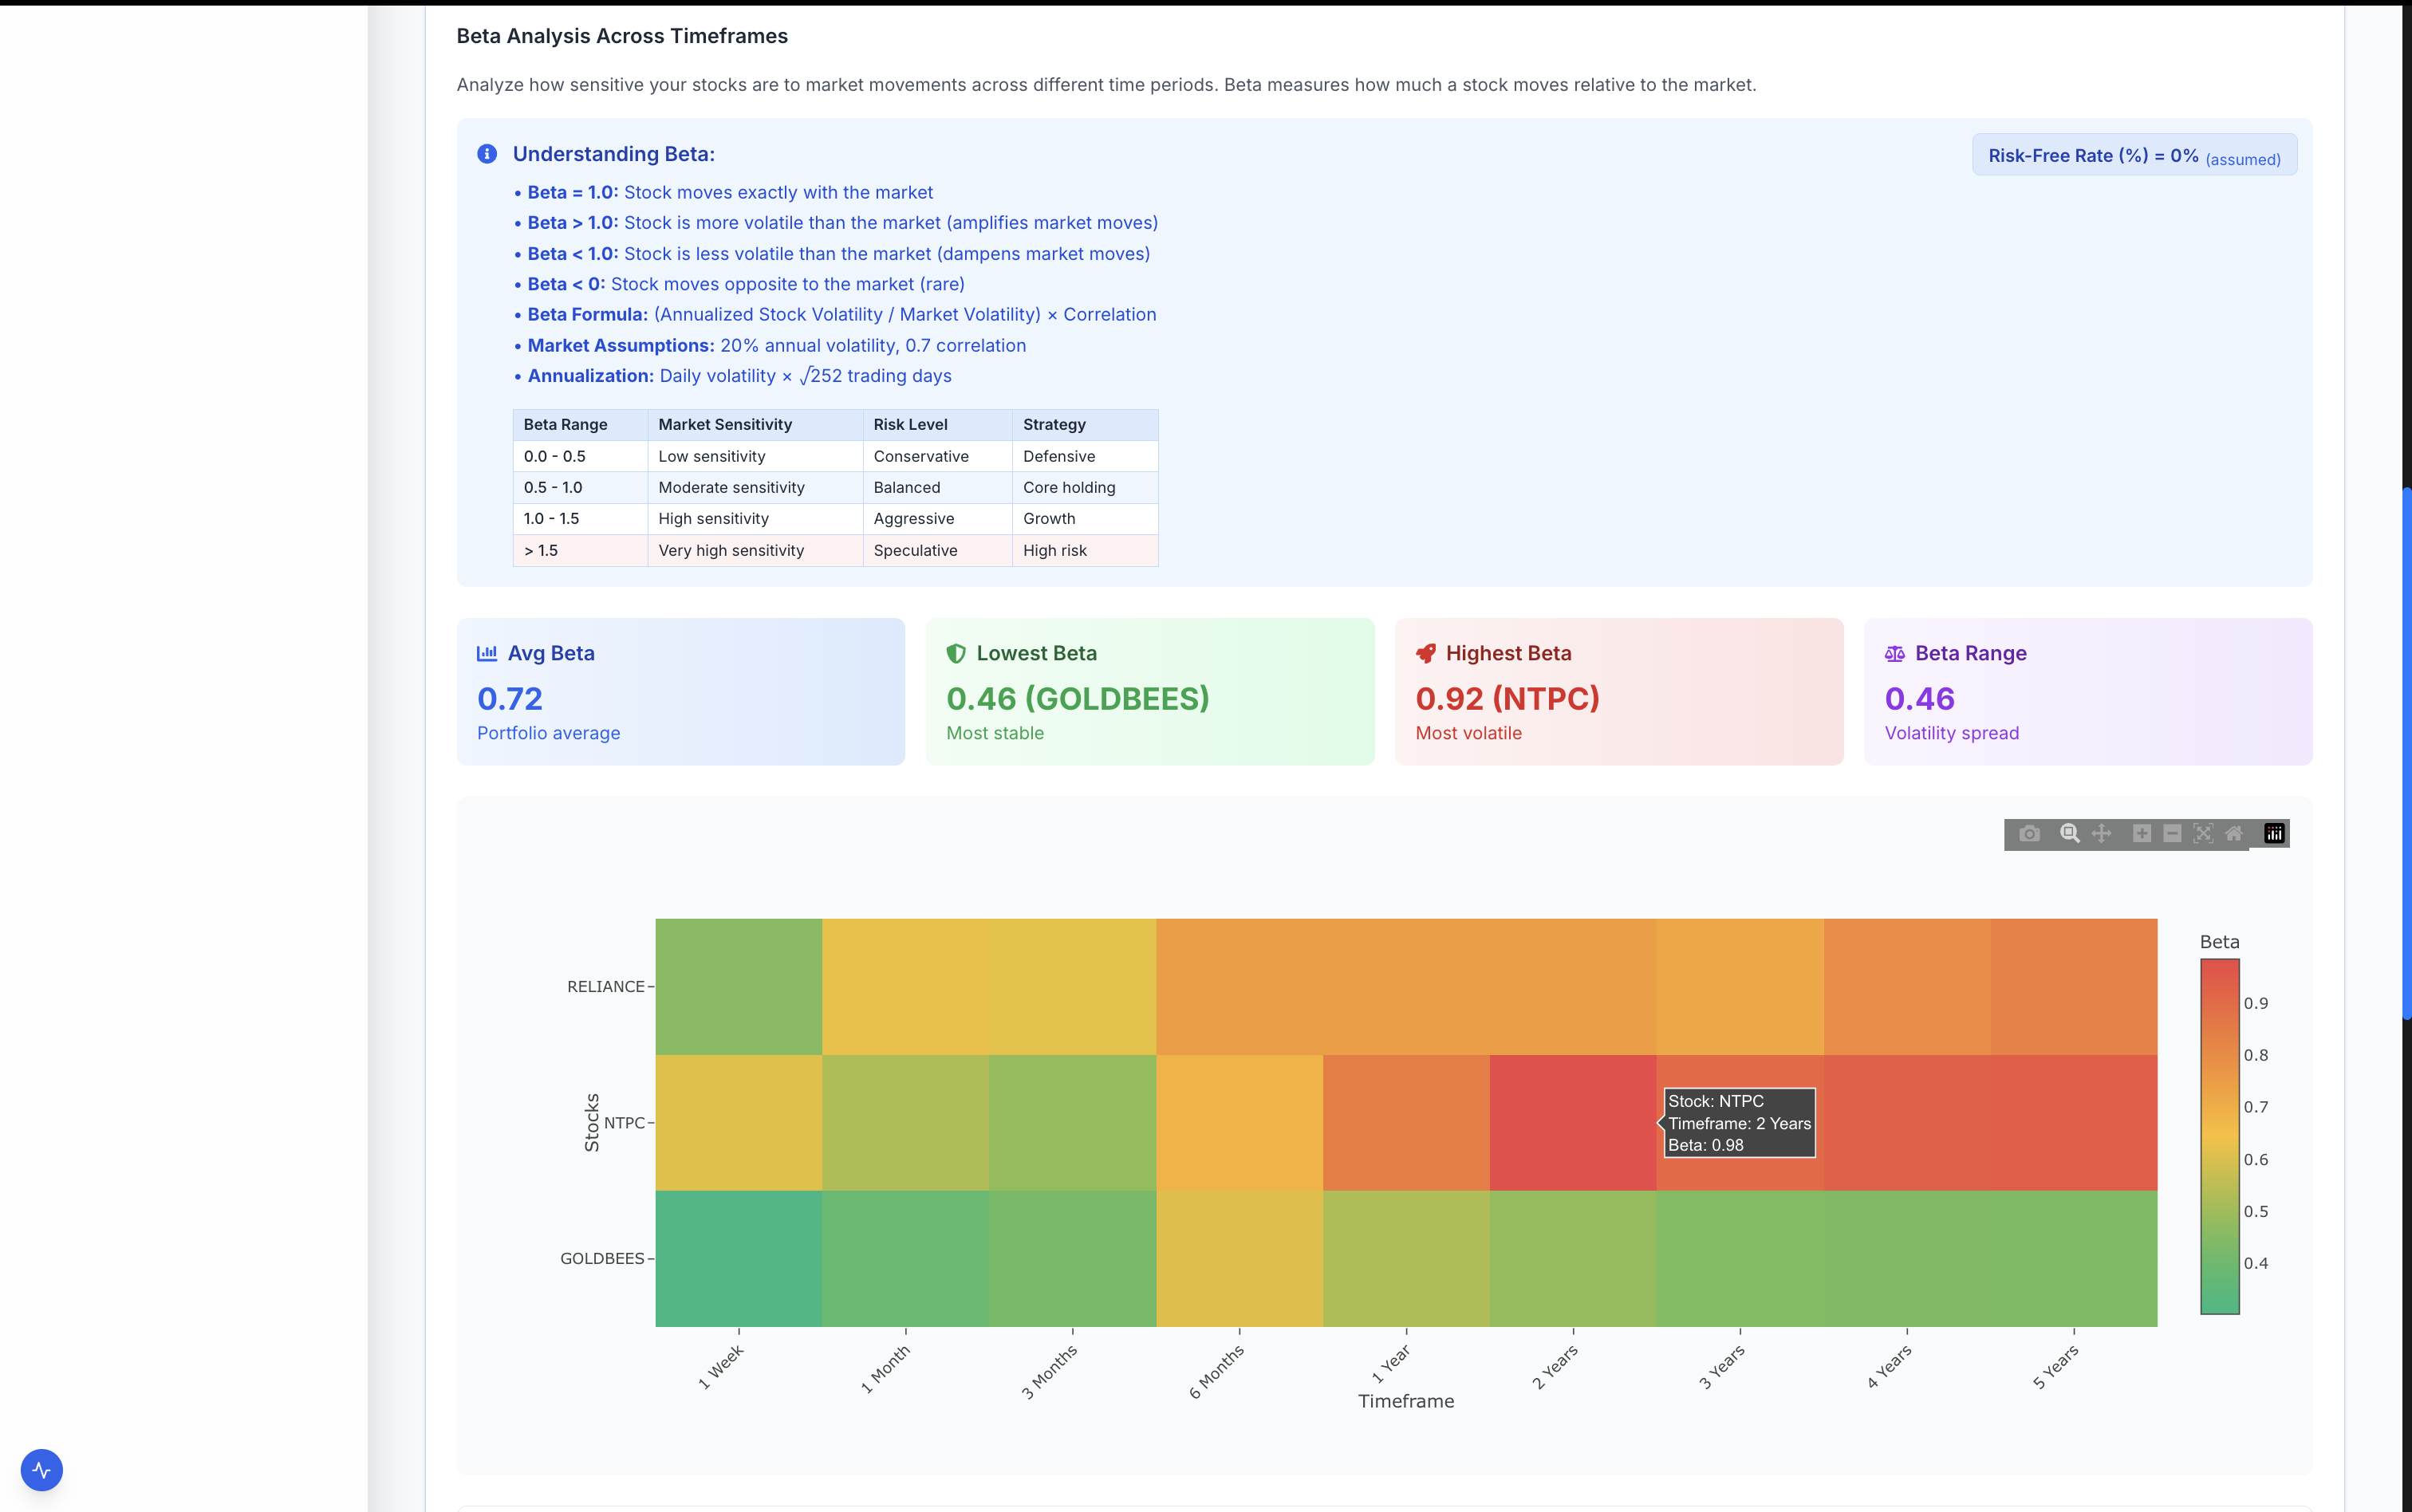Click the info icon beside Understanding Beta
Screen dimensions: 2412x1512
pyautogui.click(x=487, y=154)
